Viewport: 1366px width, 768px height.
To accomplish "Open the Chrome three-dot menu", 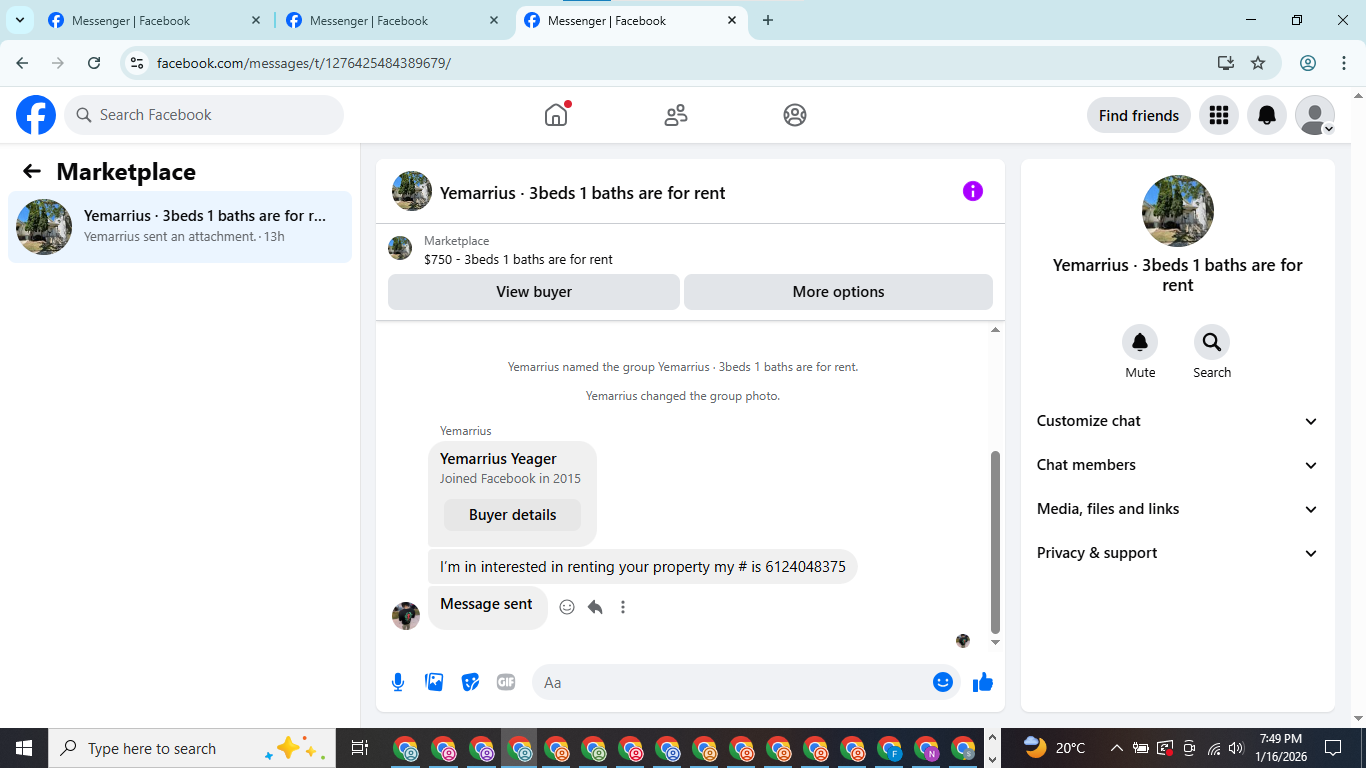I will (x=1343, y=63).
